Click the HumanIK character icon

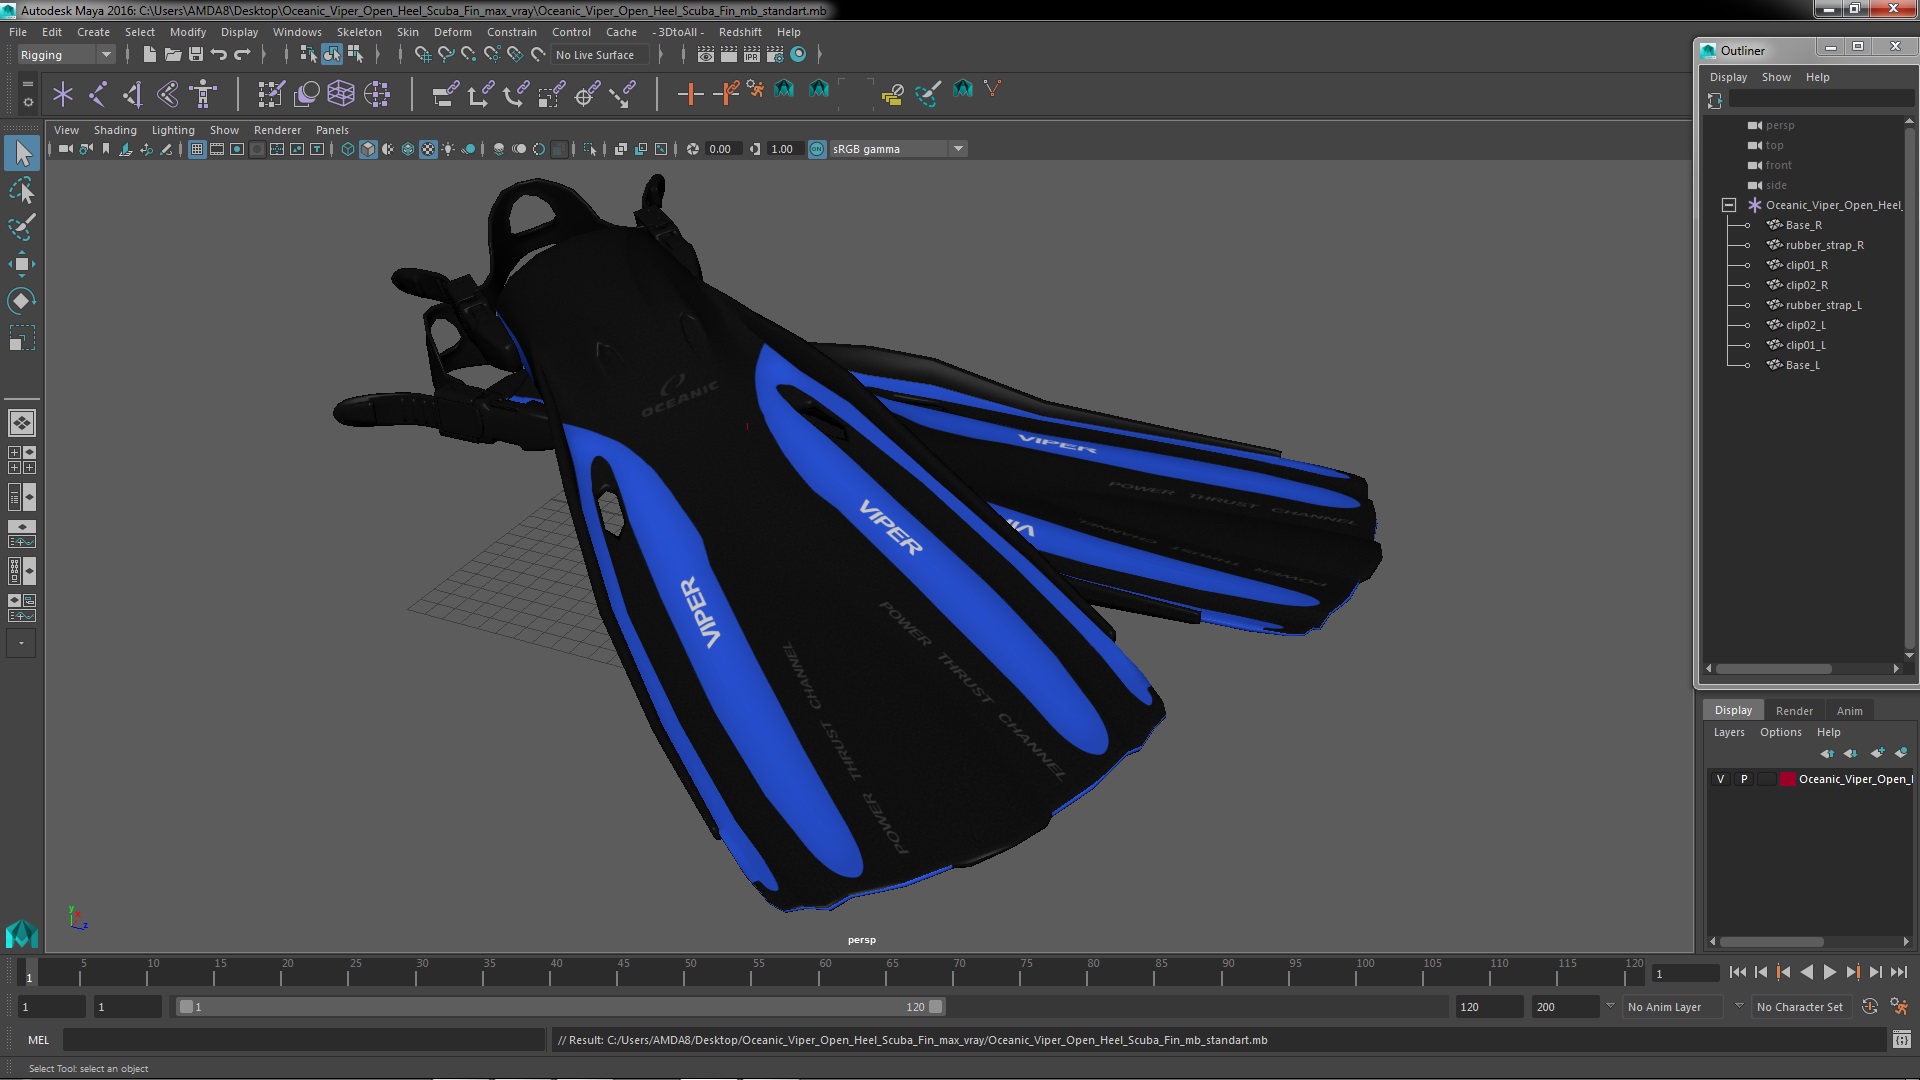click(203, 94)
